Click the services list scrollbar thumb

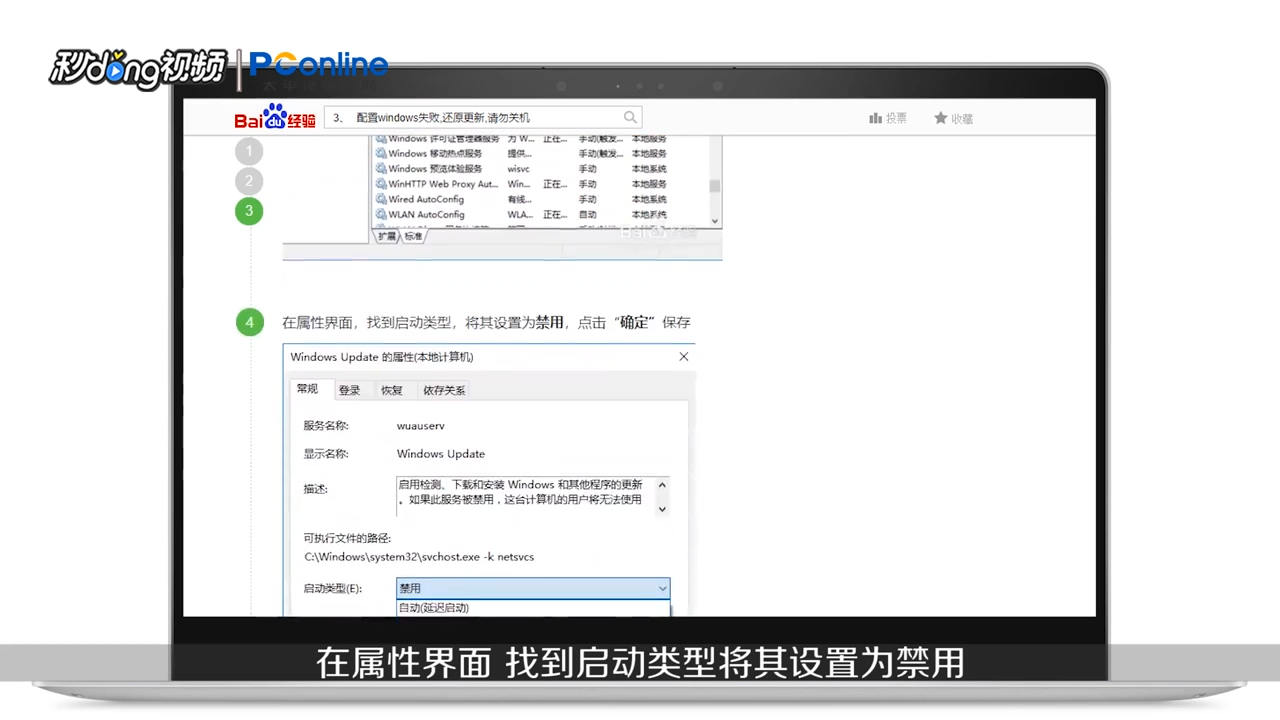point(714,186)
